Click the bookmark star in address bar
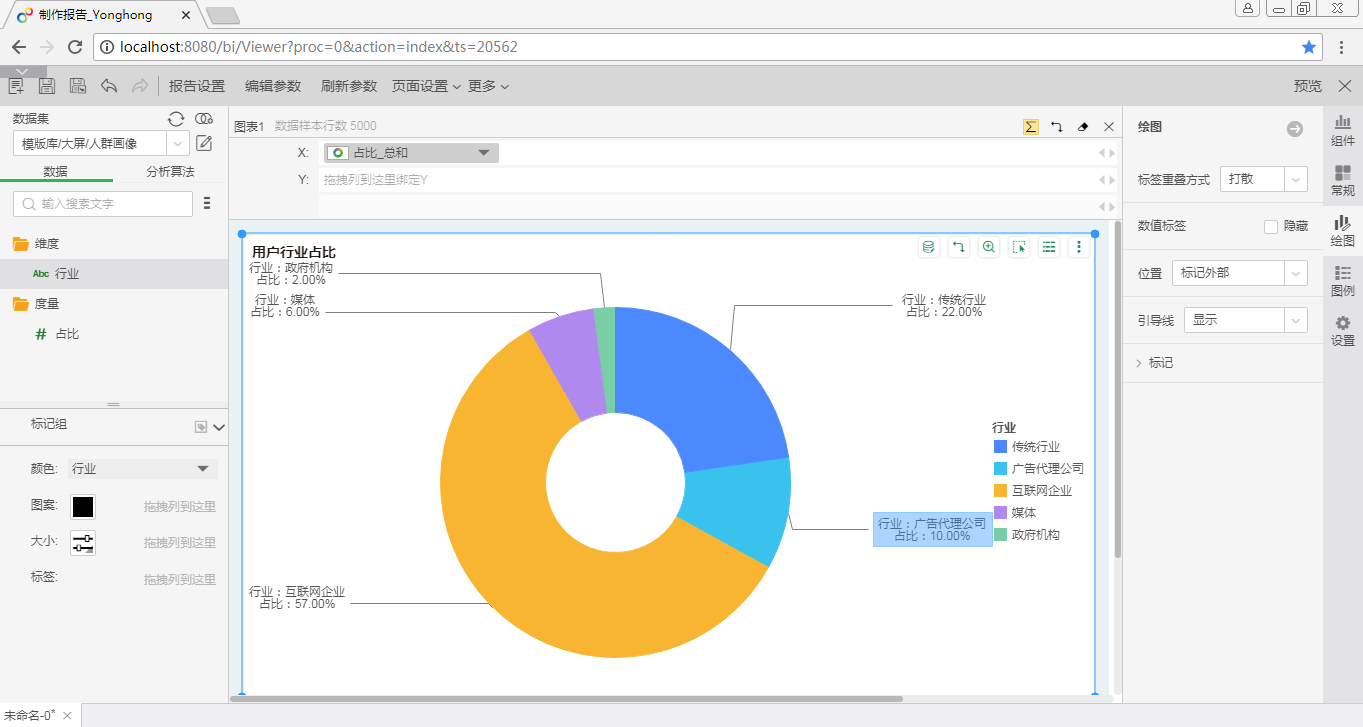Viewport: 1363px width, 727px height. [1309, 47]
